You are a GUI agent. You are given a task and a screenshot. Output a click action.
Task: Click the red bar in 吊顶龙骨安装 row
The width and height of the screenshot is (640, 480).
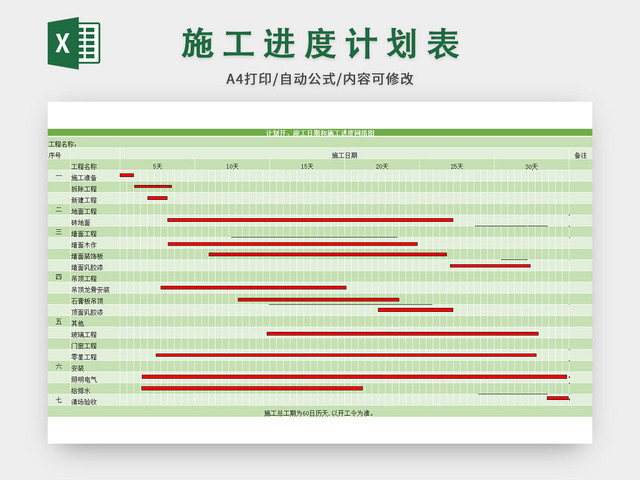coord(253,288)
